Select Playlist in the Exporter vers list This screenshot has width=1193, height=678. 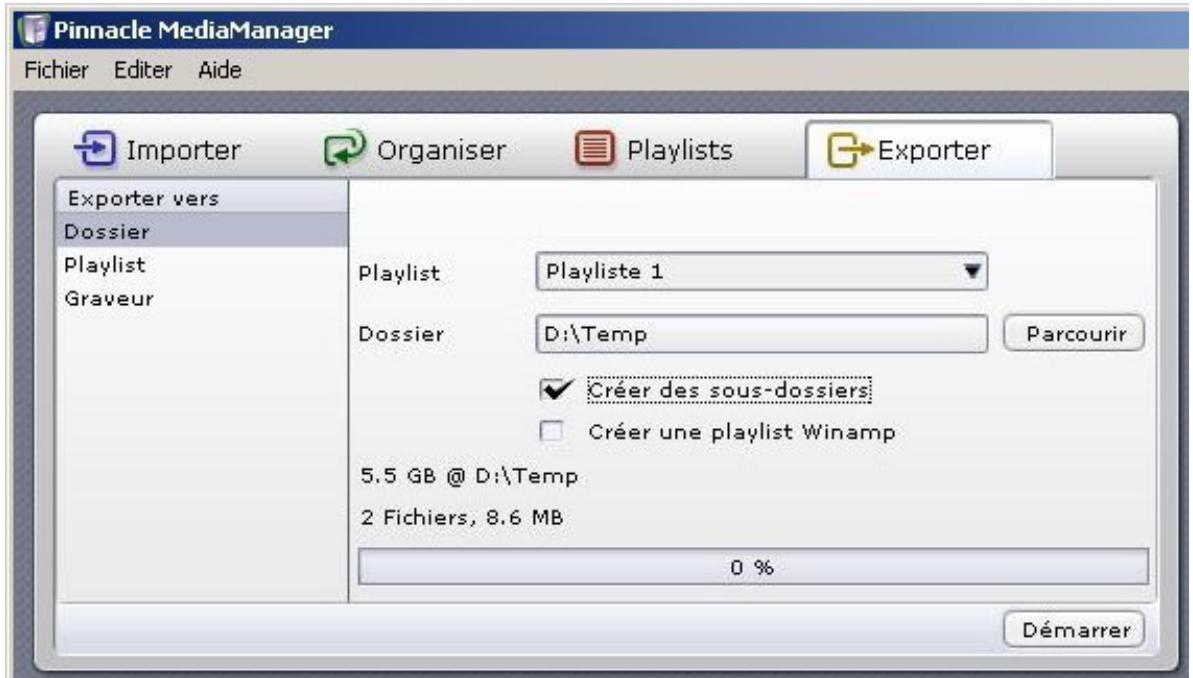coord(202,264)
